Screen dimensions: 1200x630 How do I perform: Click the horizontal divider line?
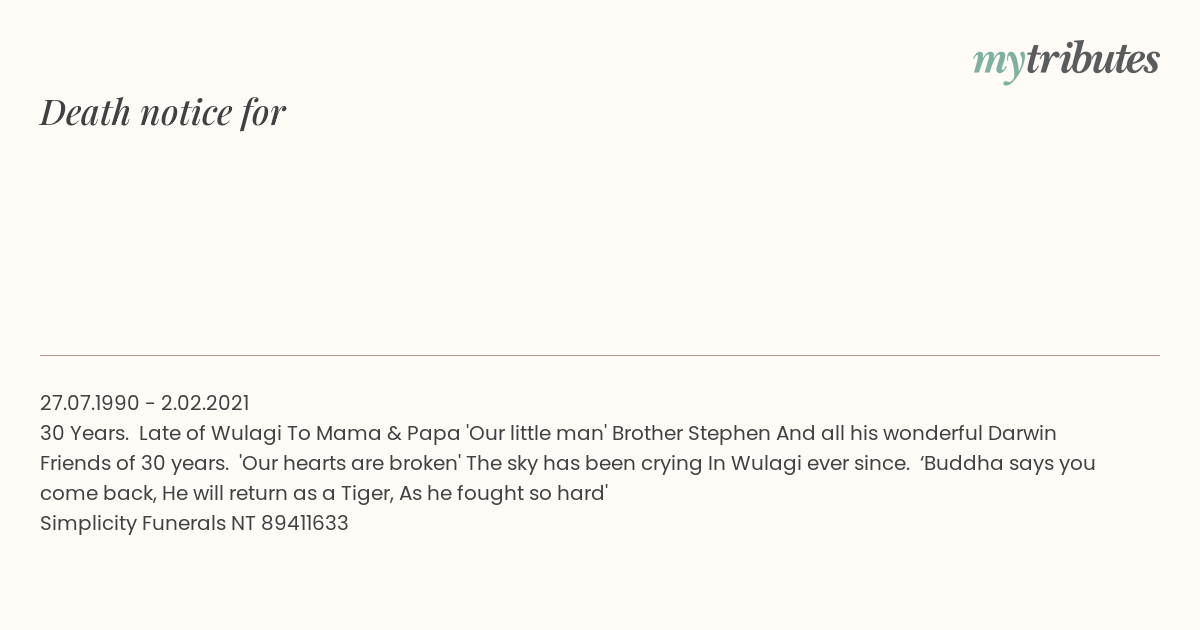click(x=600, y=355)
